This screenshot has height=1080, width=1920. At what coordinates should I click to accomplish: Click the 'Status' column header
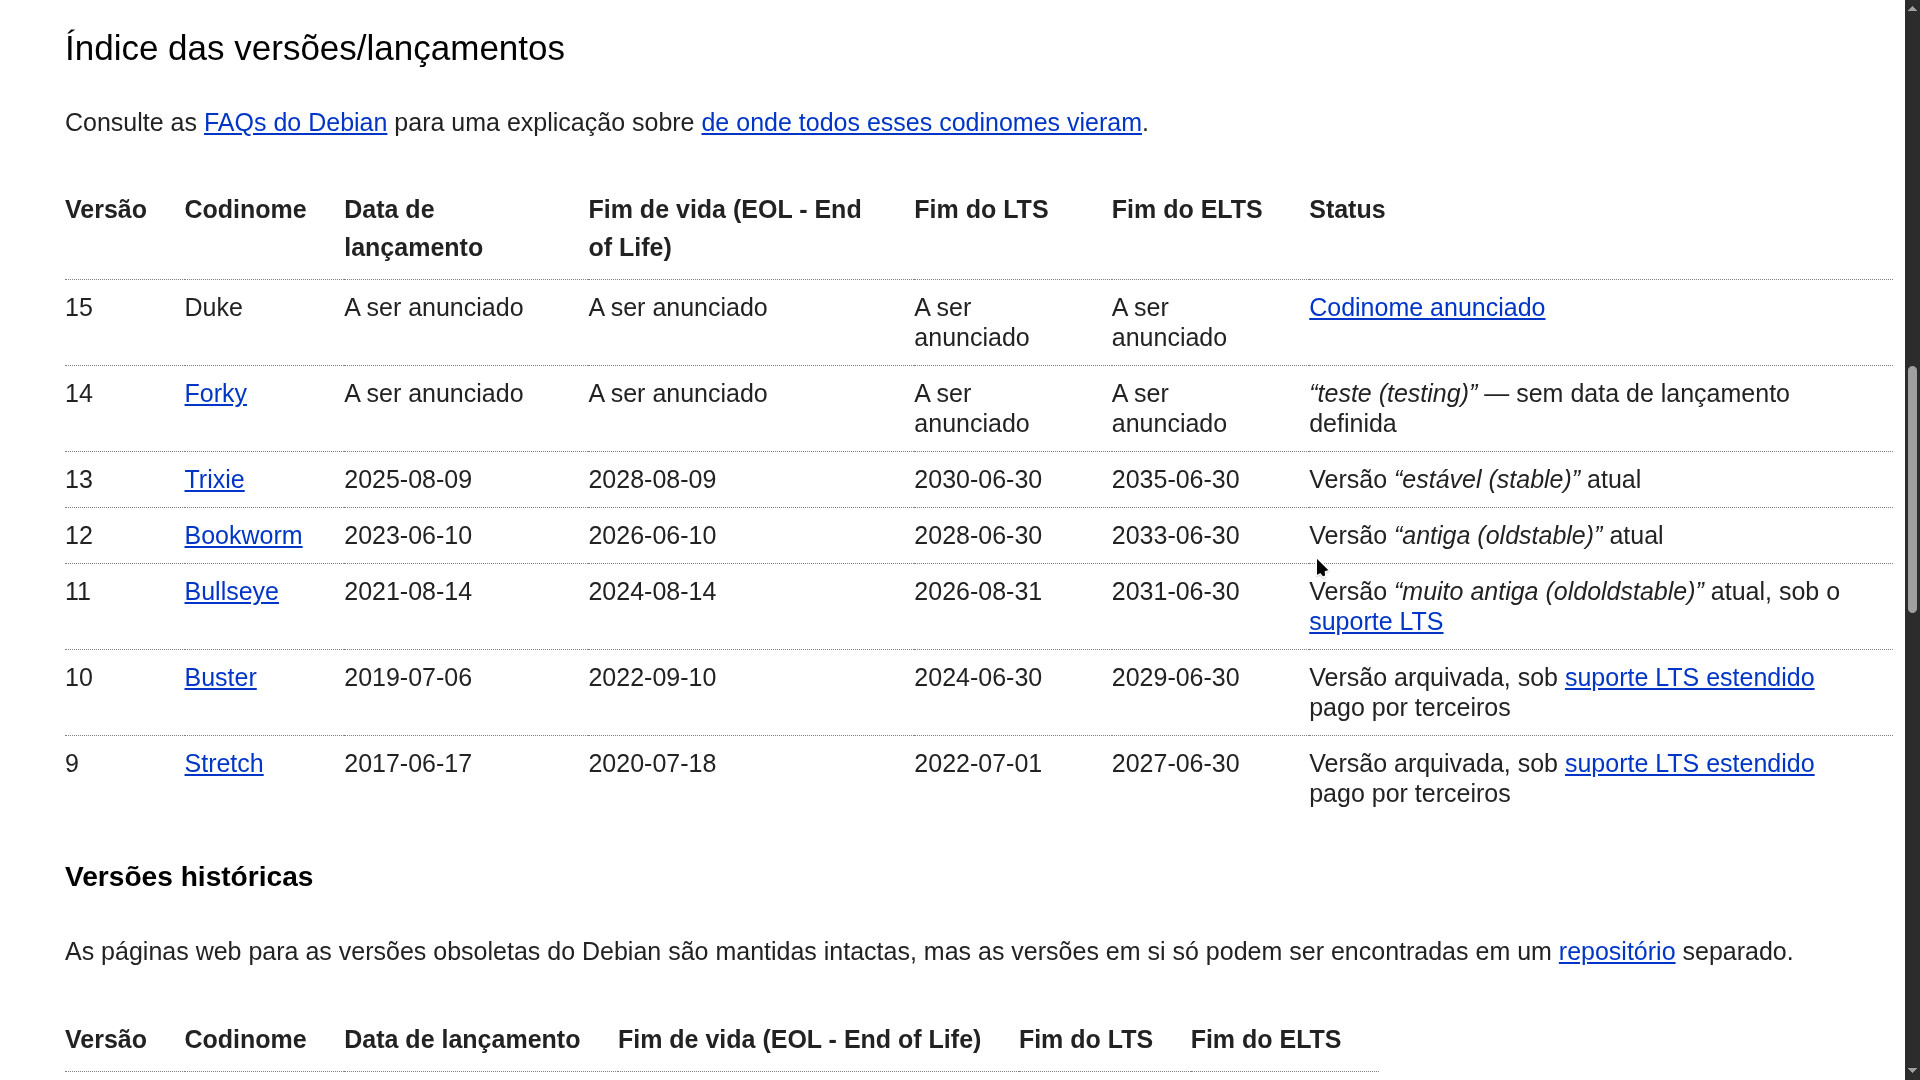coord(1346,209)
